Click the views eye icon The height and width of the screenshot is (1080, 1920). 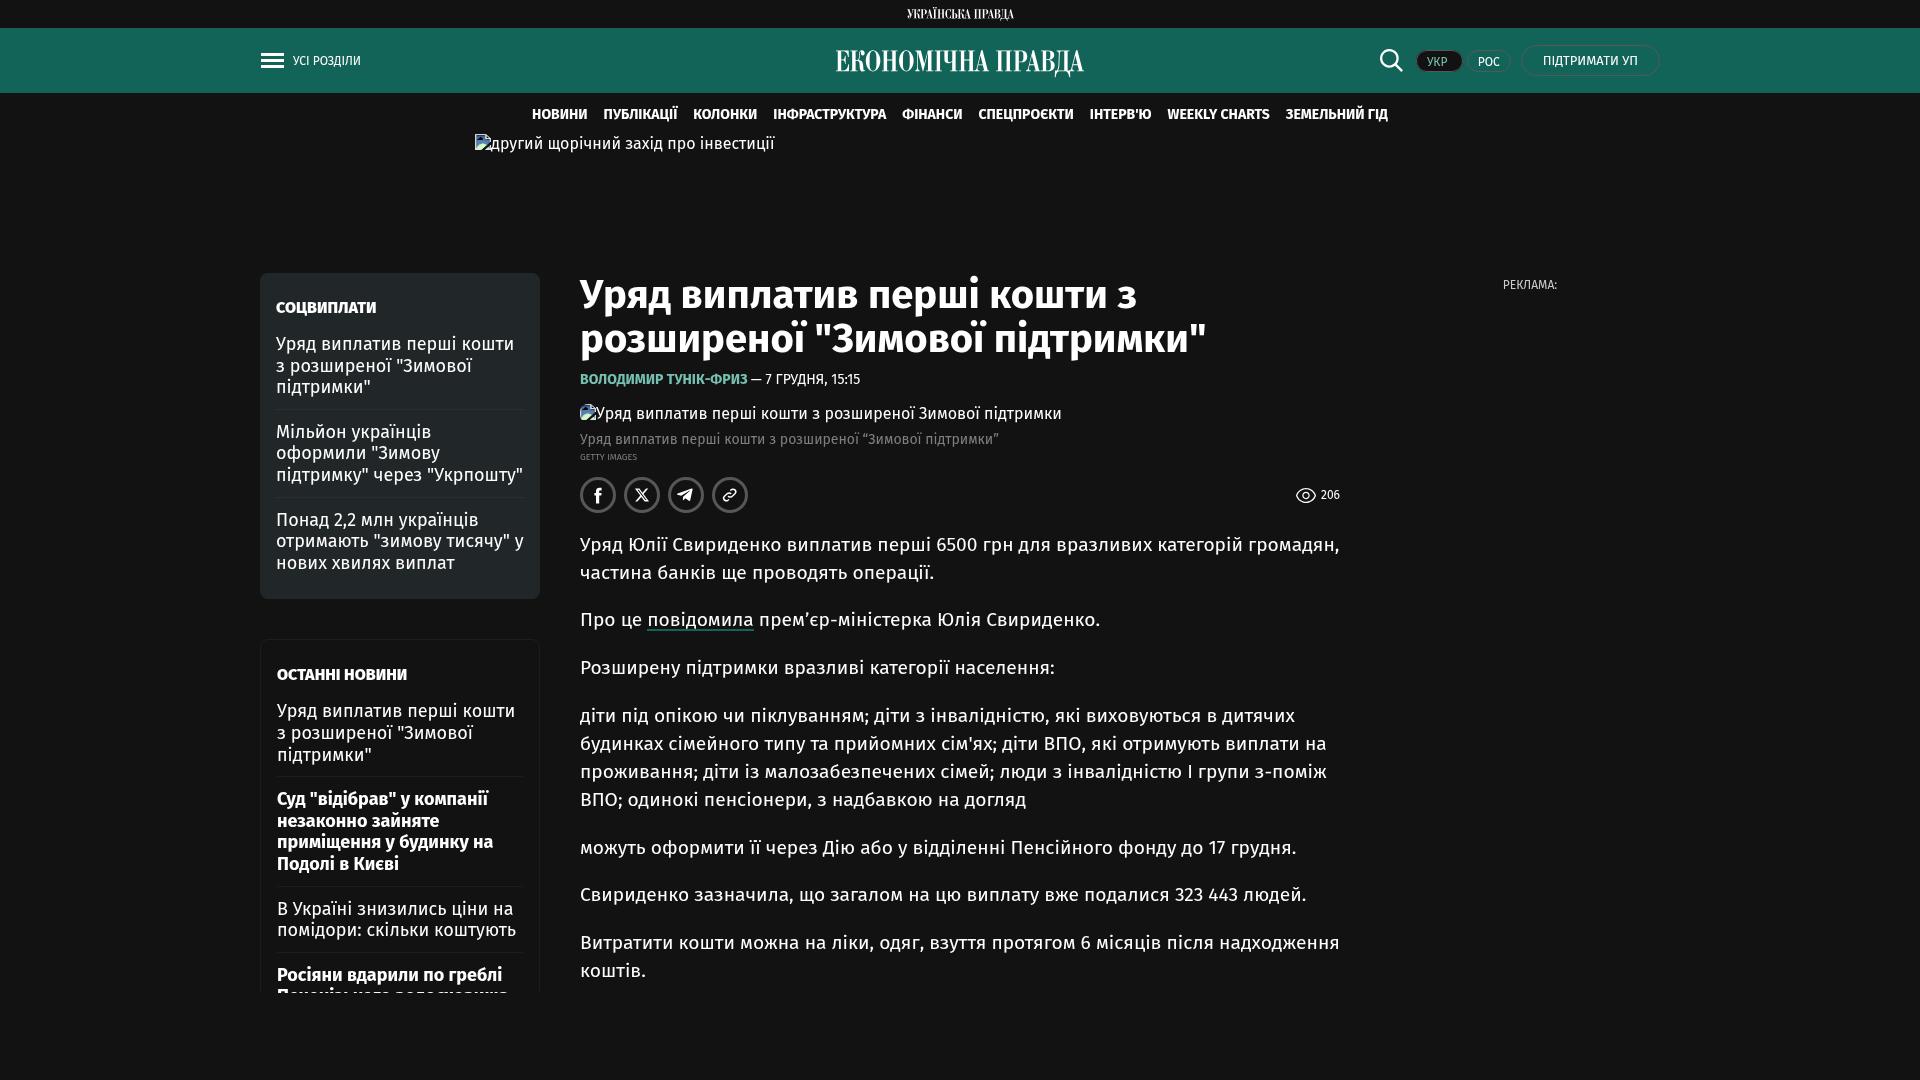(x=1305, y=495)
